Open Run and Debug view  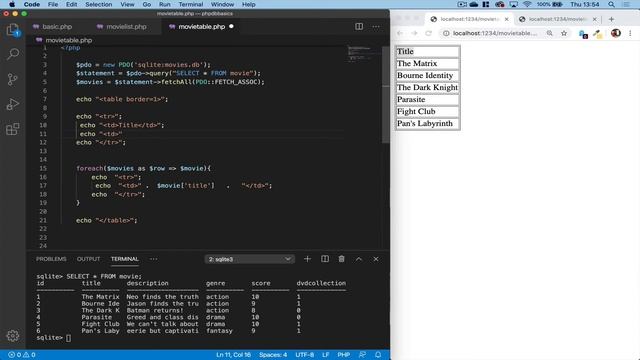click(13, 104)
